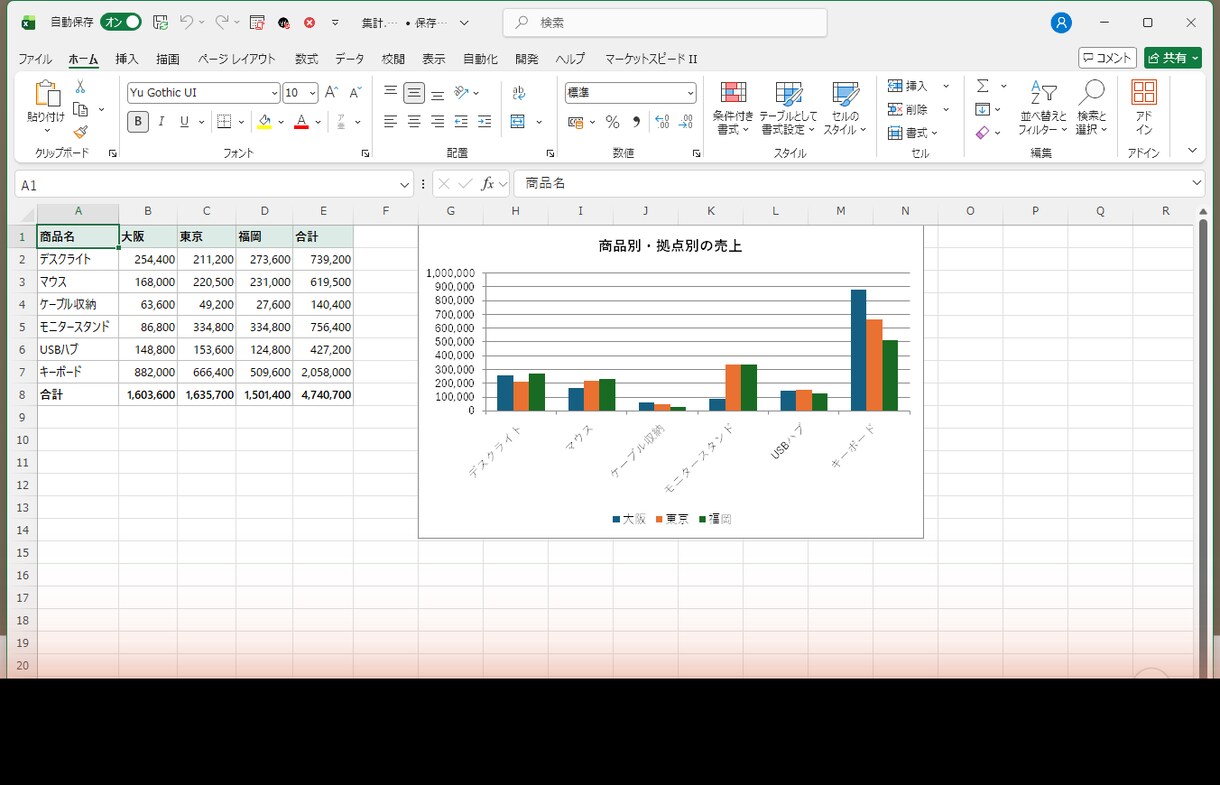Collapse the ribbon with the chevron
Screen dimensions: 1220x785
click(1192, 151)
